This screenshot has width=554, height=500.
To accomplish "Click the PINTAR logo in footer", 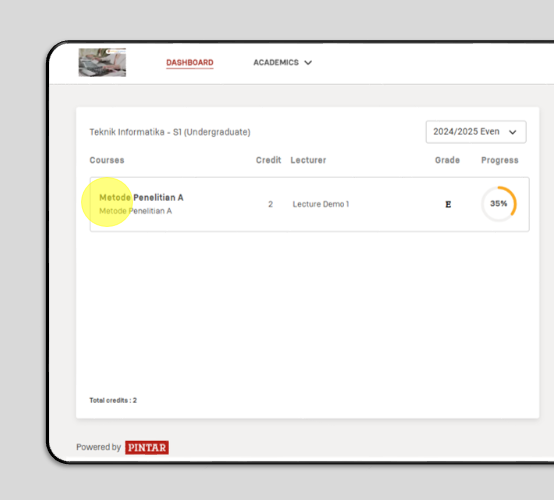I will tap(147, 447).
